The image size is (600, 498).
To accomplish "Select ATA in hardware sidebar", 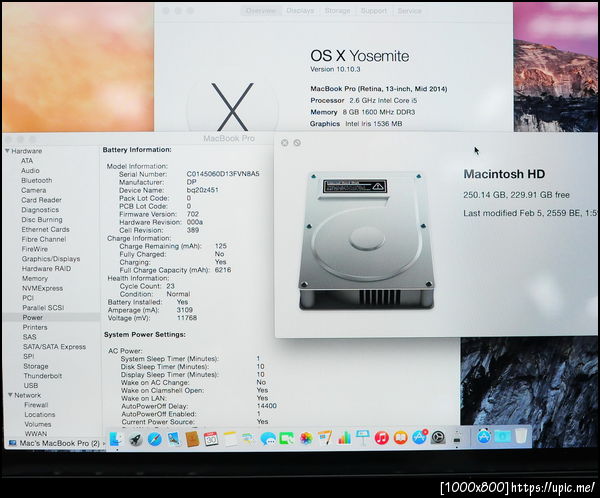I will pos(27,161).
